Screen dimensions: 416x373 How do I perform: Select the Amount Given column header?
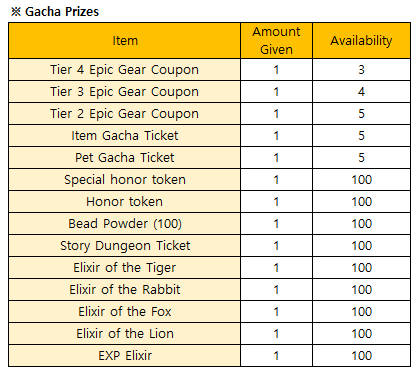point(276,41)
